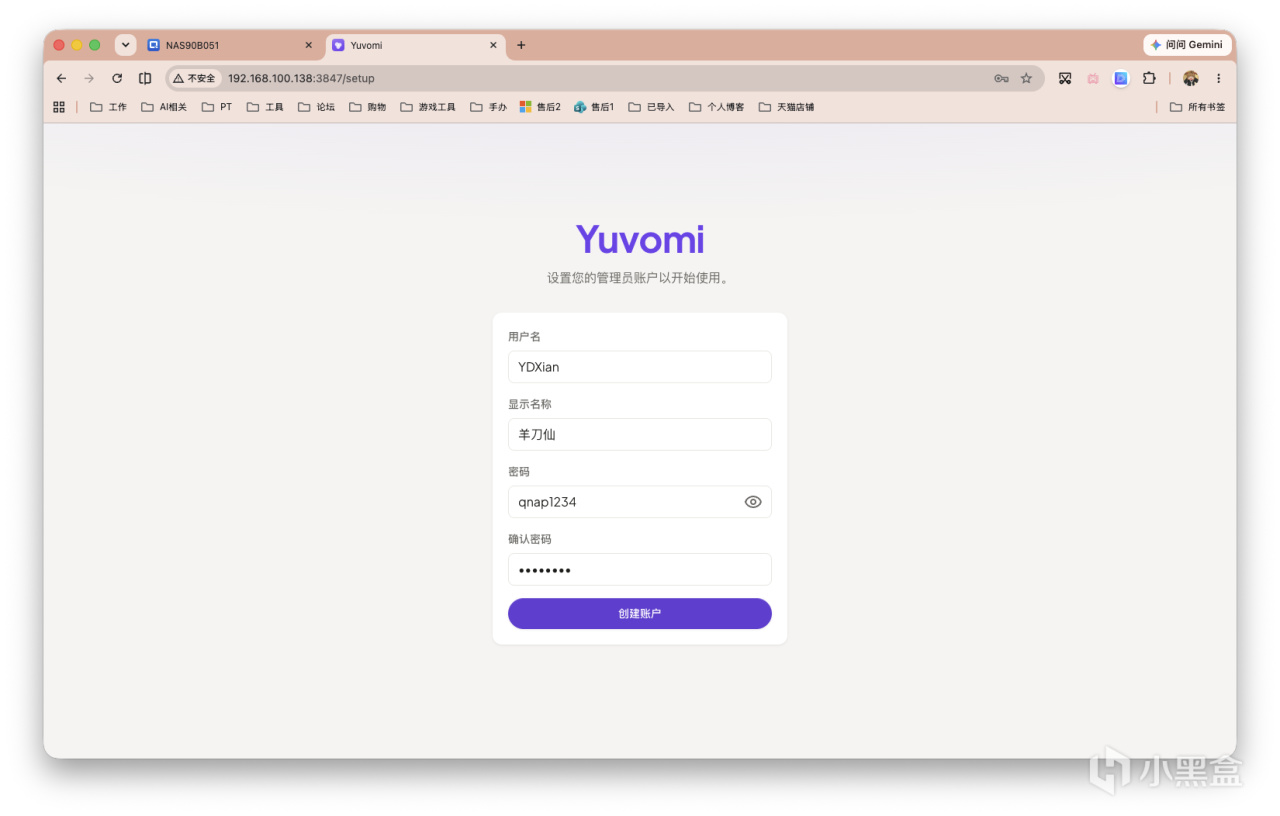
Task: Switch to the NAS90B051 tab
Action: pyautogui.click(x=231, y=45)
